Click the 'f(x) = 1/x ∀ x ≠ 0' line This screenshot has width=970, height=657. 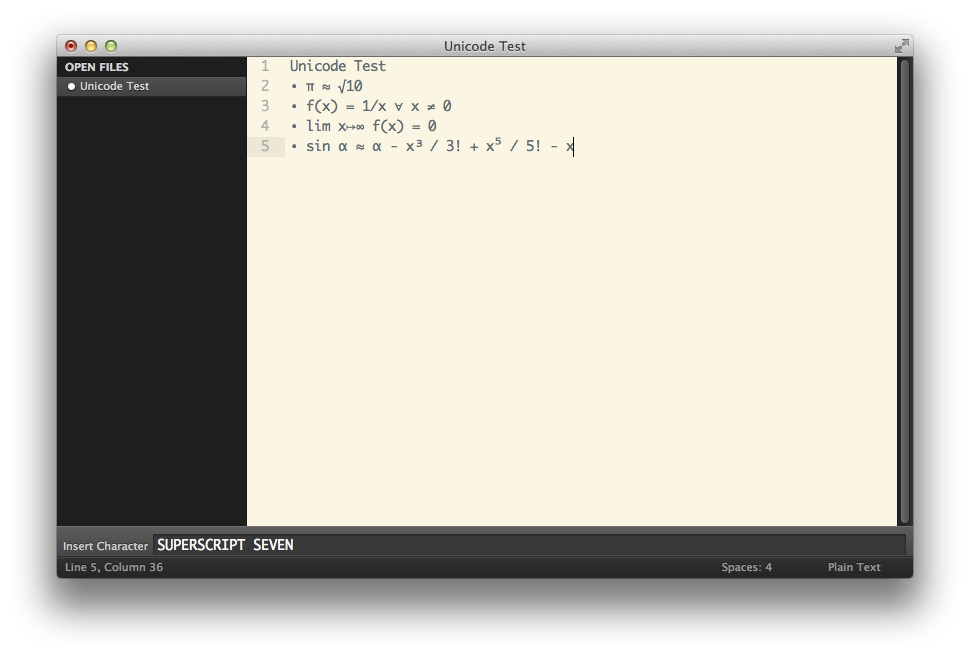pos(379,106)
